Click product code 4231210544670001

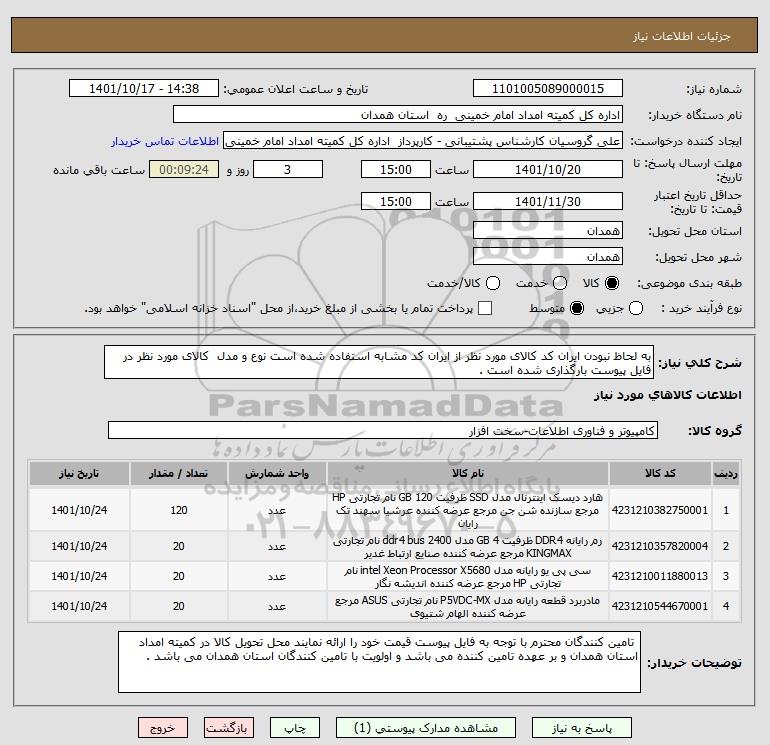coord(660,606)
